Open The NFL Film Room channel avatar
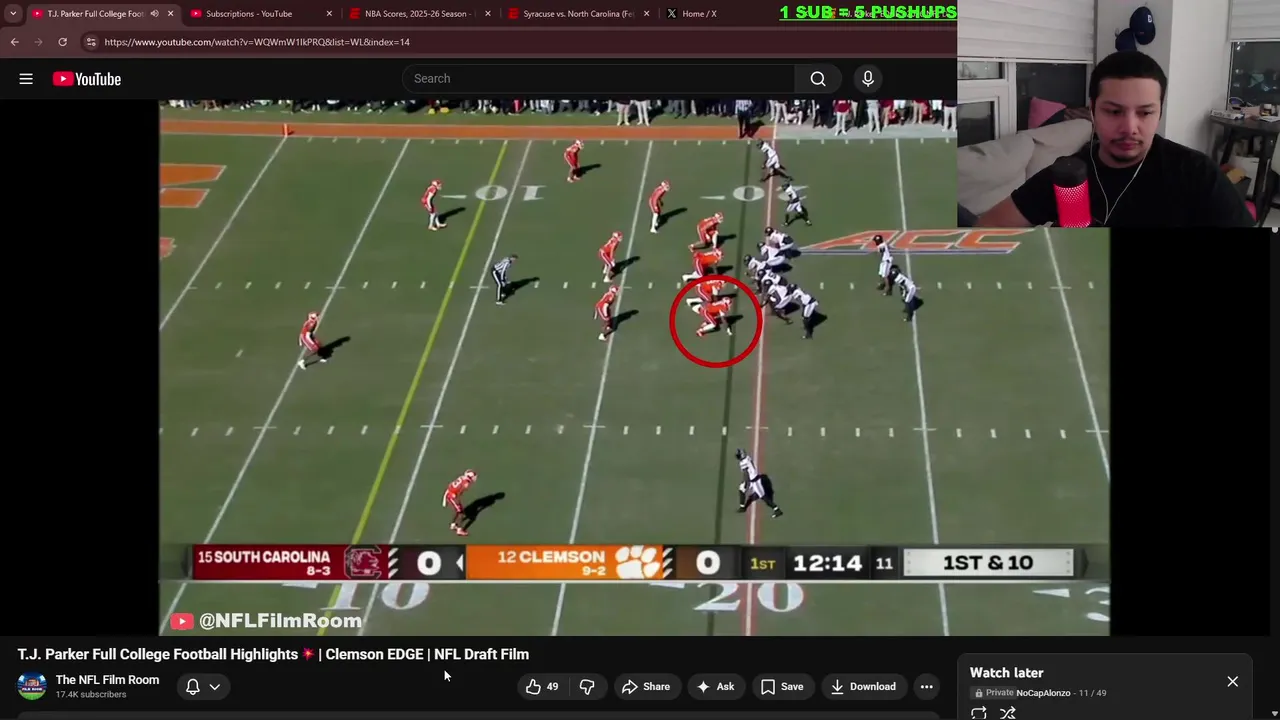This screenshot has width=1280, height=720. pos(32,686)
